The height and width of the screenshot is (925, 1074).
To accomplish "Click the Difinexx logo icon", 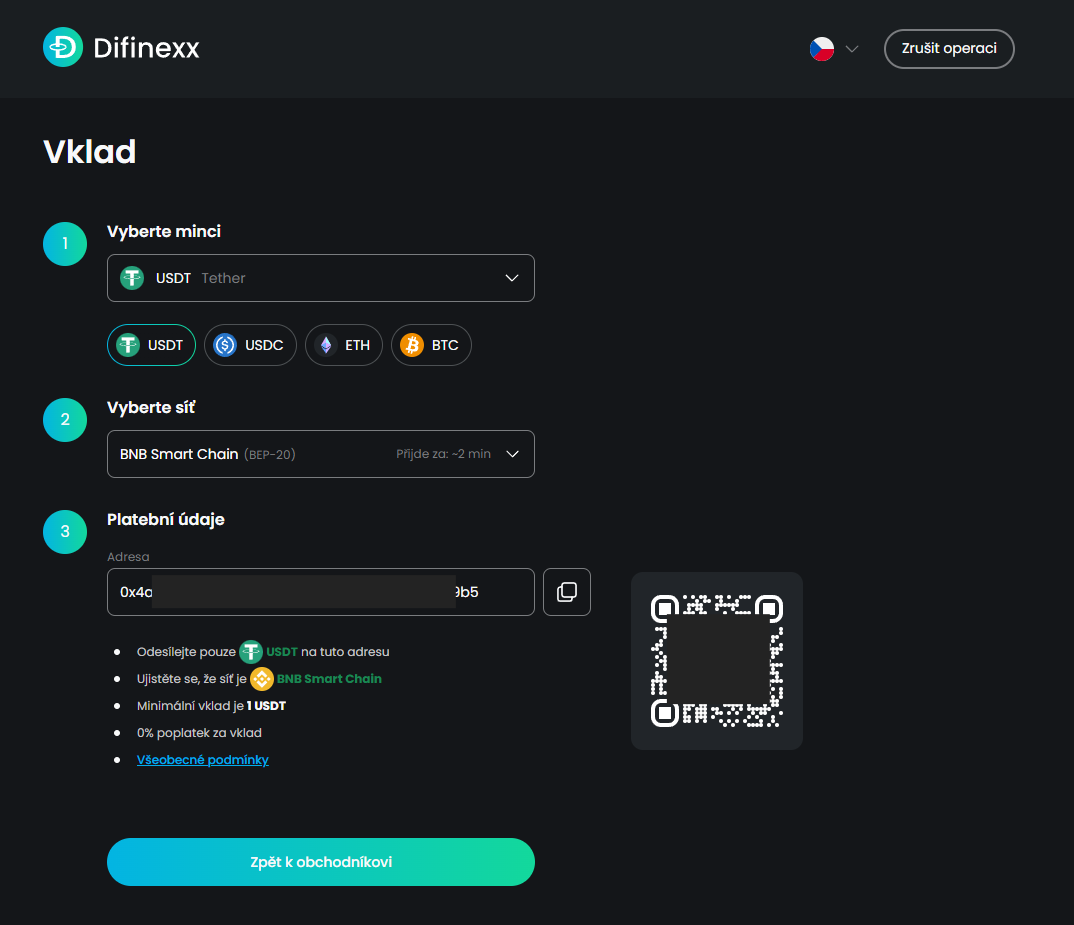I will coord(63,47).
